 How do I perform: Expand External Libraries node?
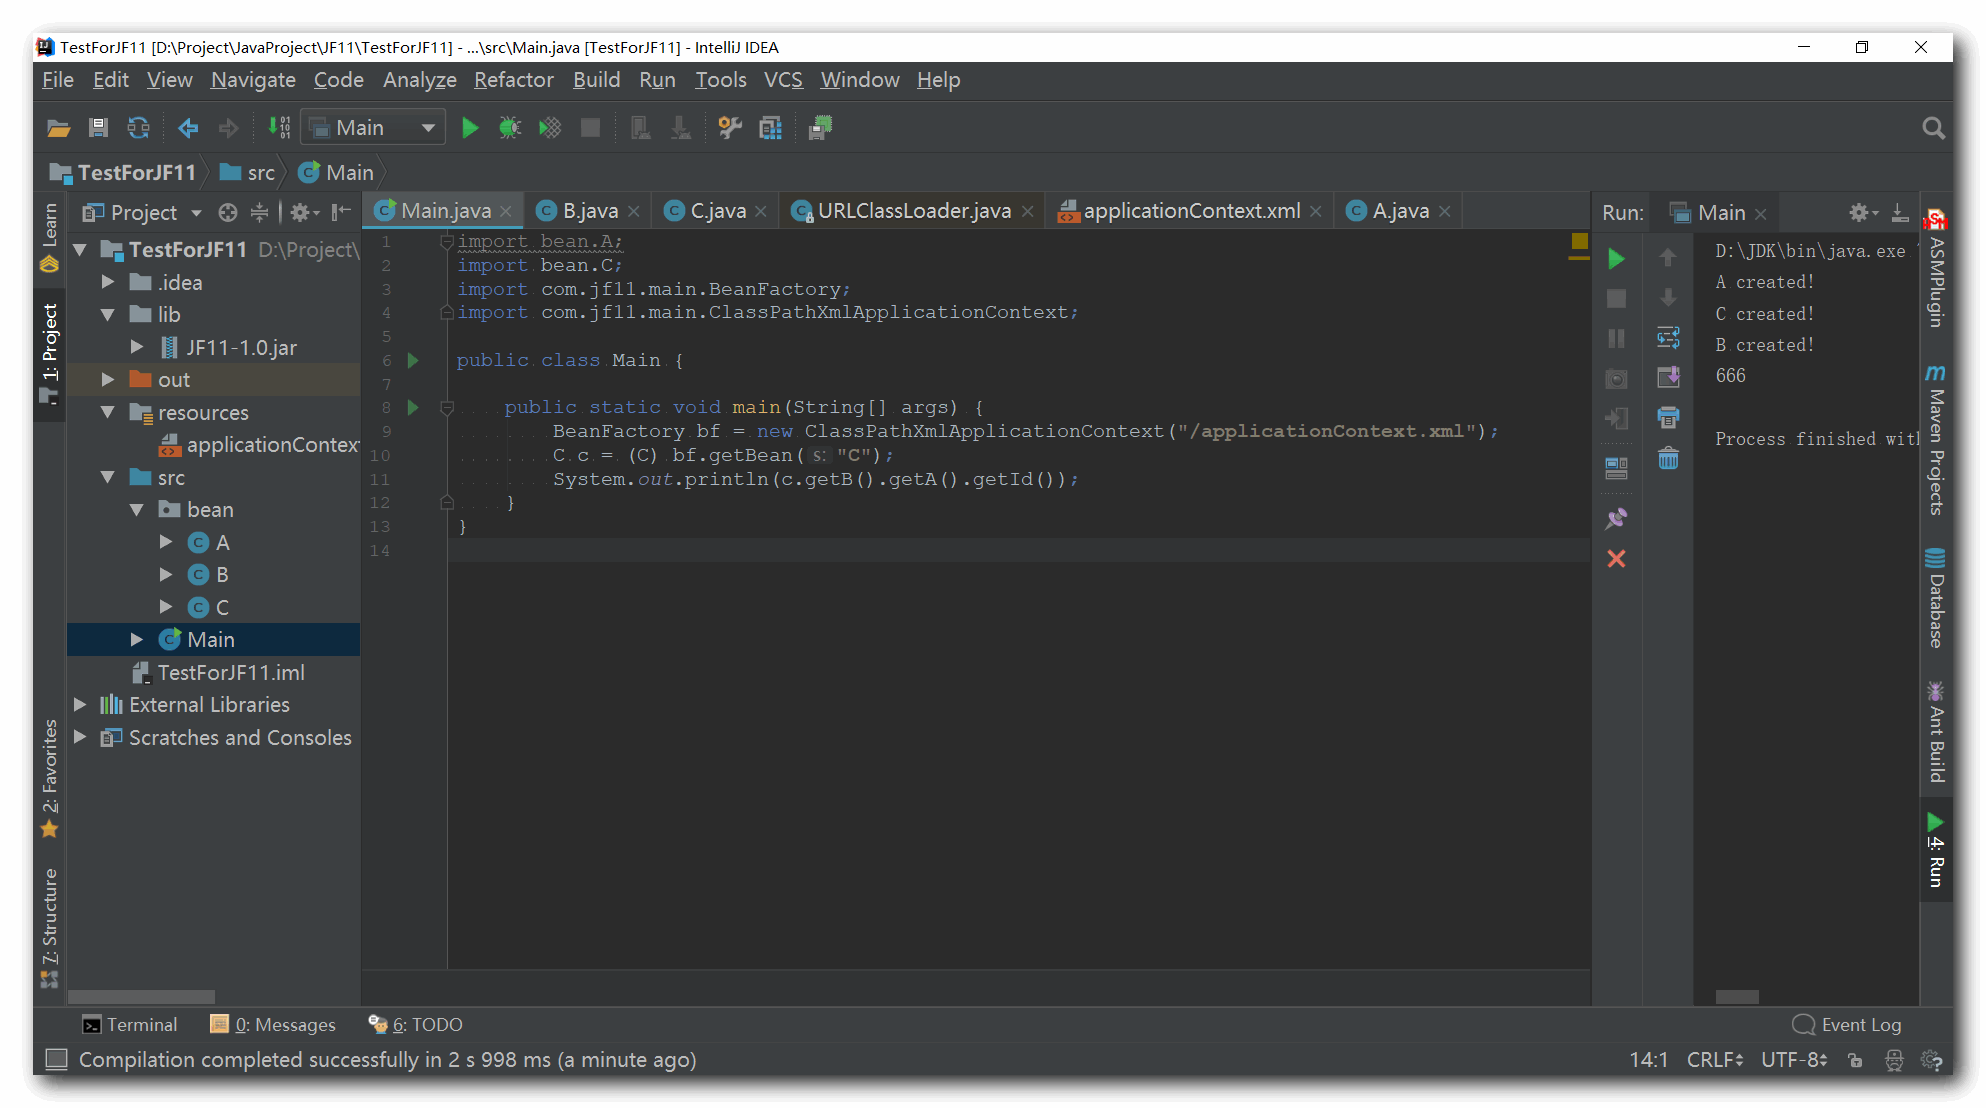(x=80, y=705)
